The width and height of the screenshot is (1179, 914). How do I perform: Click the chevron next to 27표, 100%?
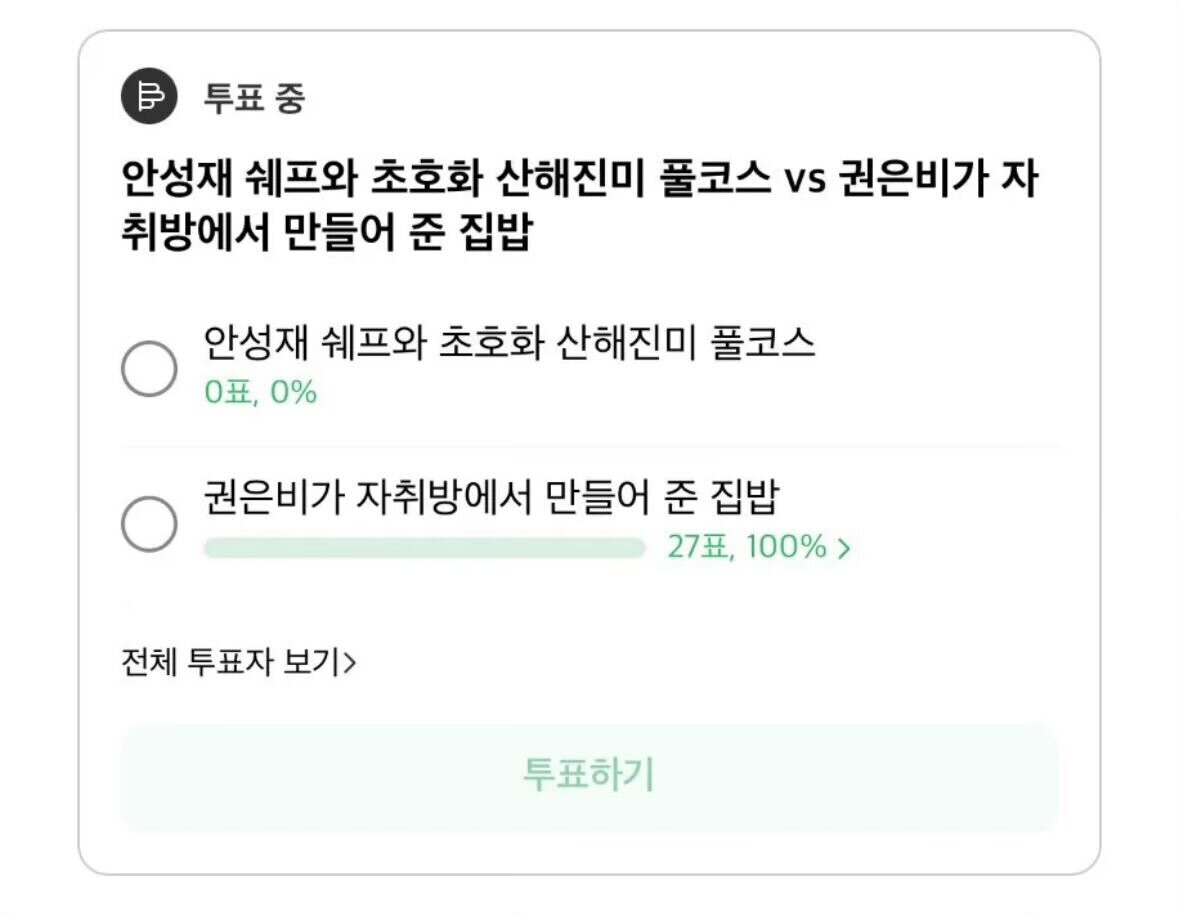[844, 548]
